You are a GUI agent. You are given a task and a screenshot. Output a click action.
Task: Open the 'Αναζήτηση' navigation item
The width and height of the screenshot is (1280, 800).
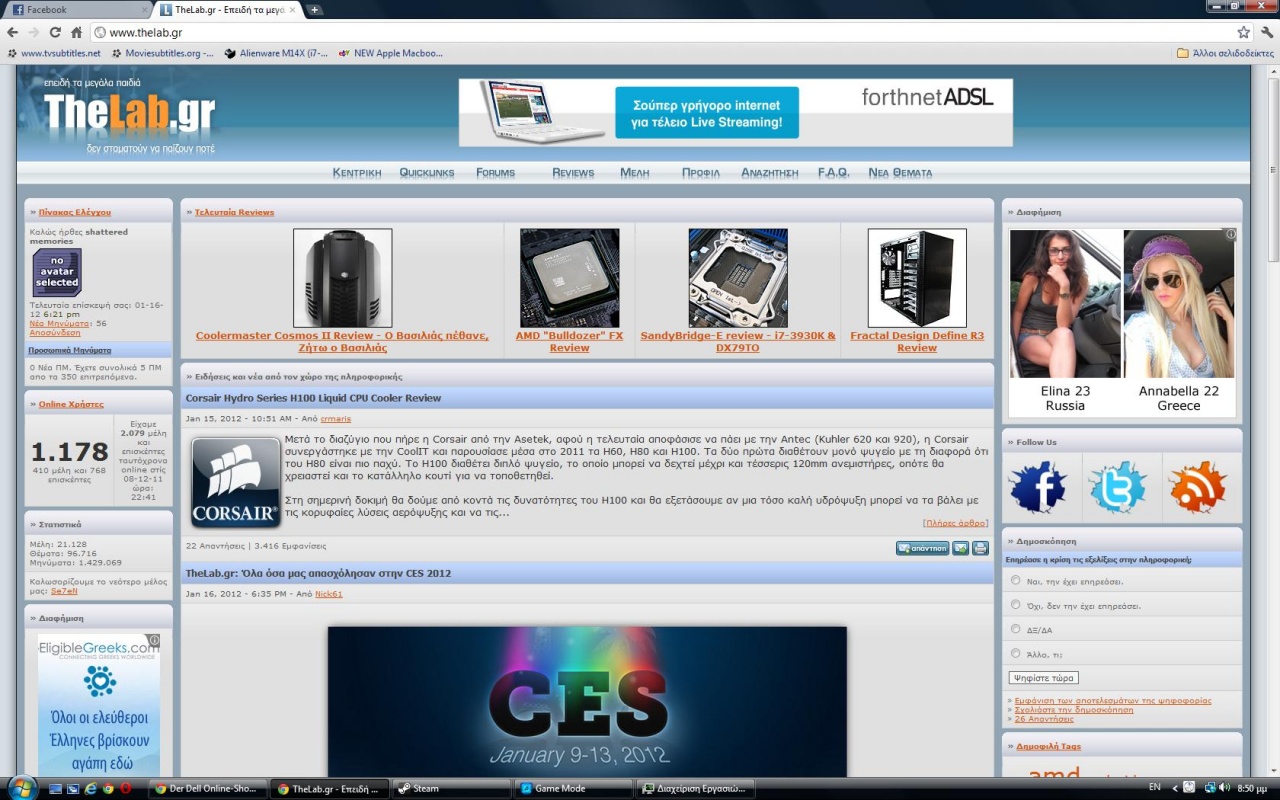(770, 173)
